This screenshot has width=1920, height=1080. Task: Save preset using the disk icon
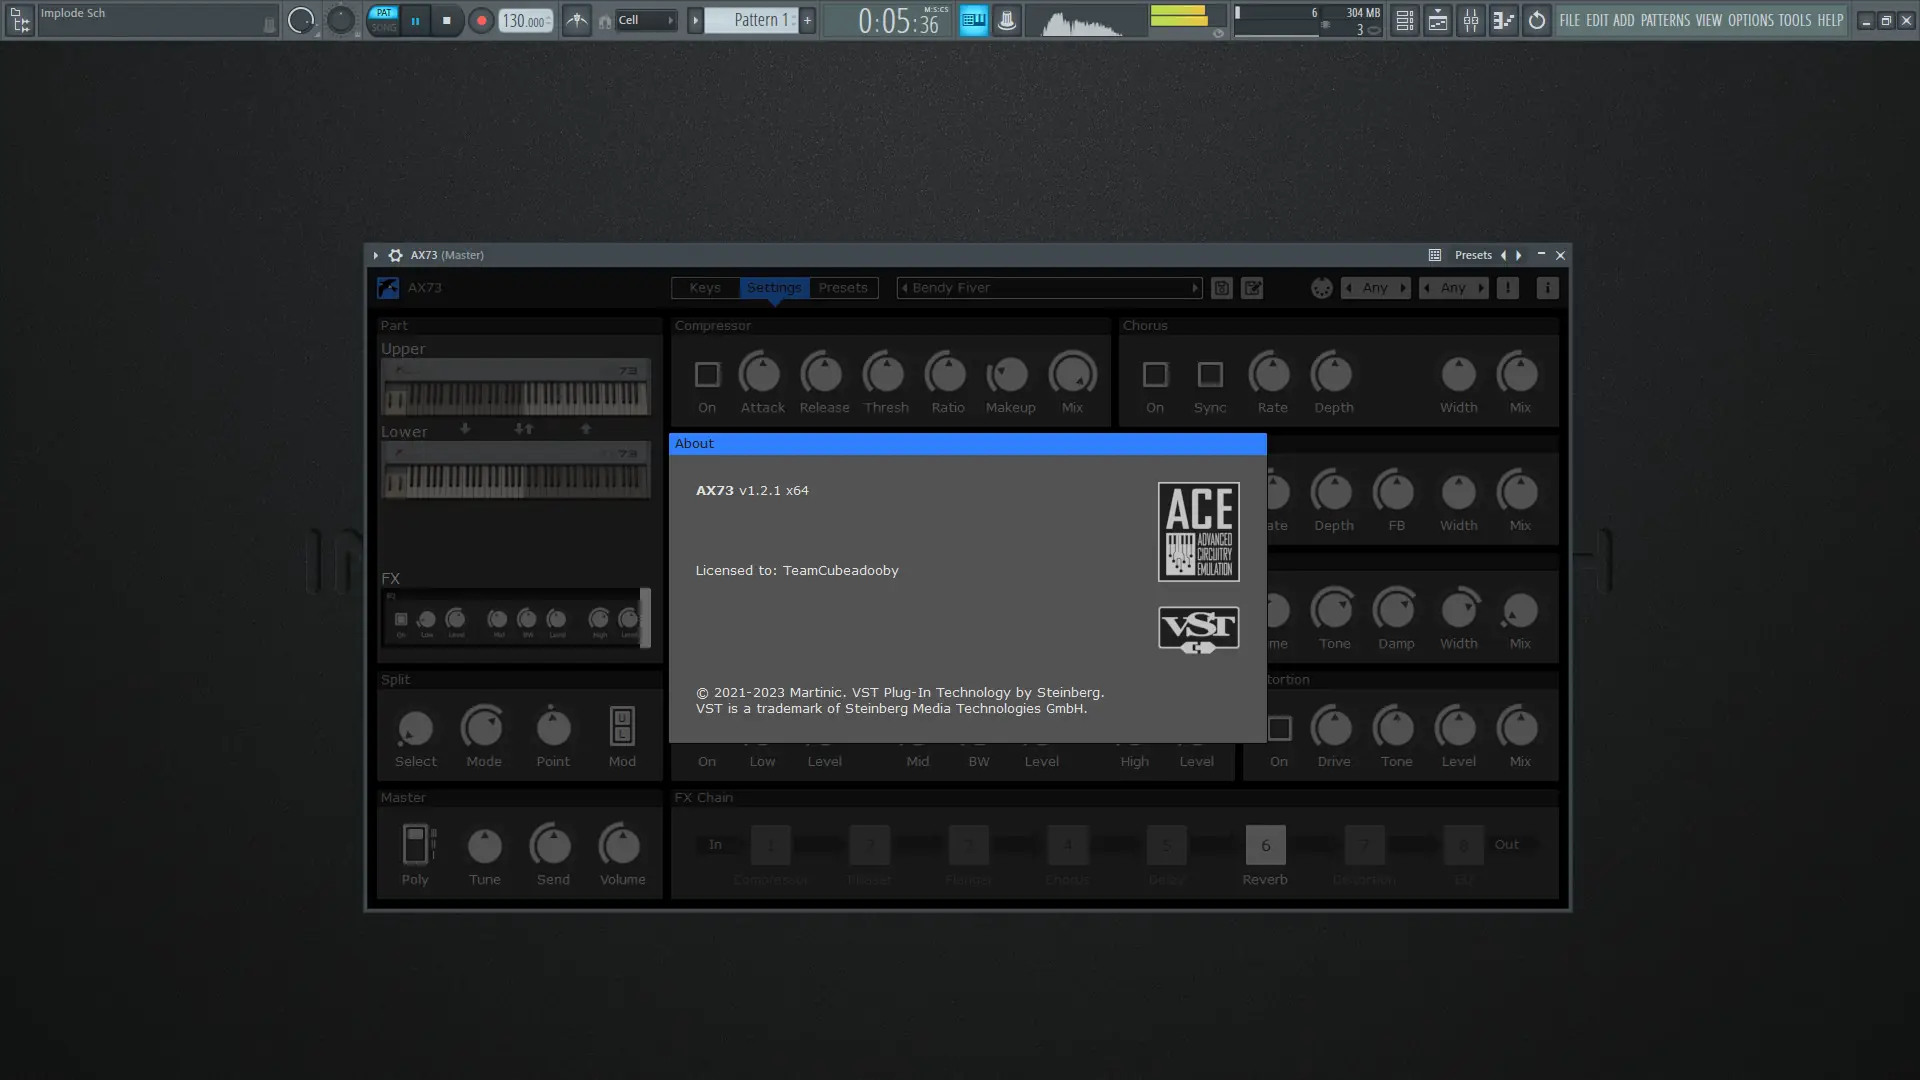pyautogui.click(x=1221, y=288)
